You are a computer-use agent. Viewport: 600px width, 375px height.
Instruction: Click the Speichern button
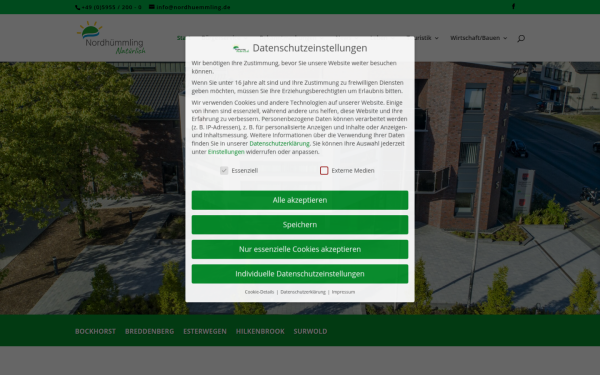coord(300,225)
